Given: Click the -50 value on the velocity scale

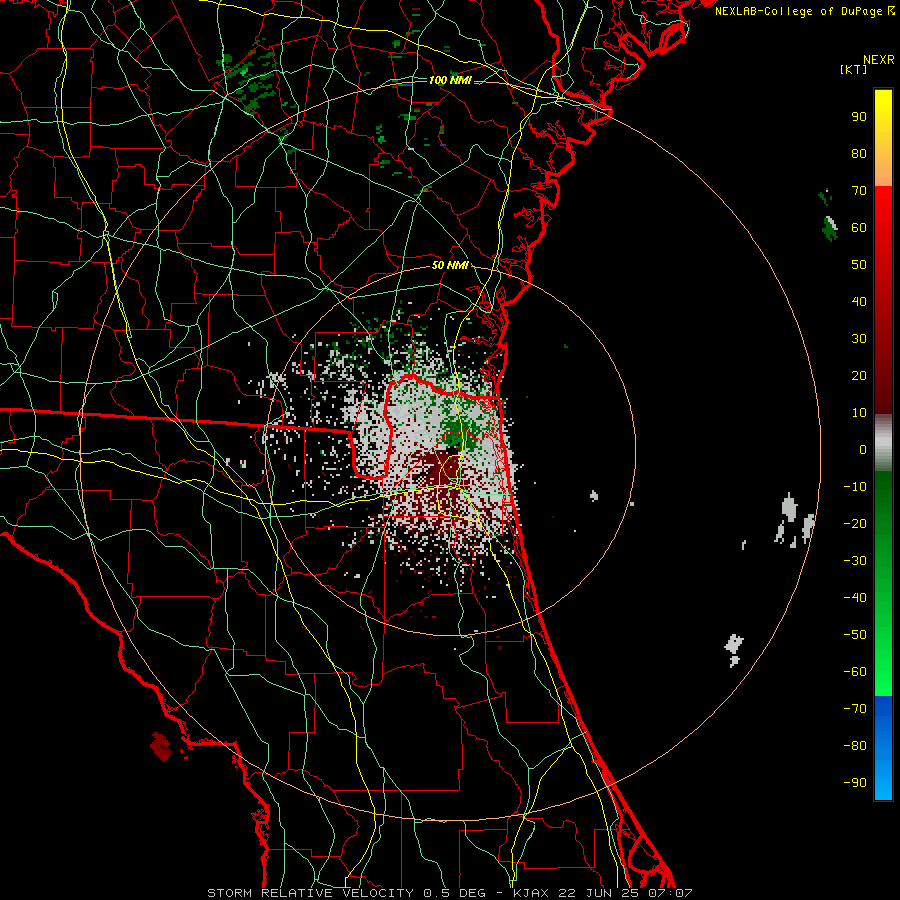Looking at the screenshot, I should (855, 635).
